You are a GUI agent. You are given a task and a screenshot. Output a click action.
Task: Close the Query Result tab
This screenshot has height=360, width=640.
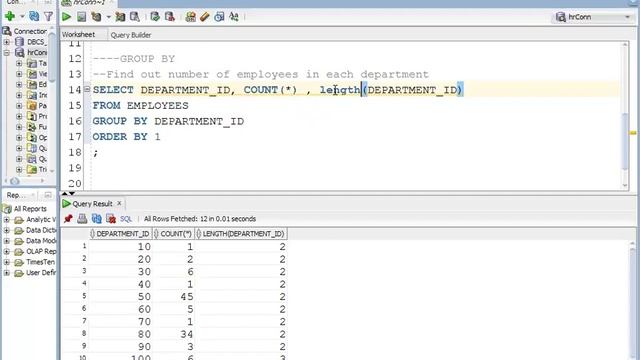[119, 203]
